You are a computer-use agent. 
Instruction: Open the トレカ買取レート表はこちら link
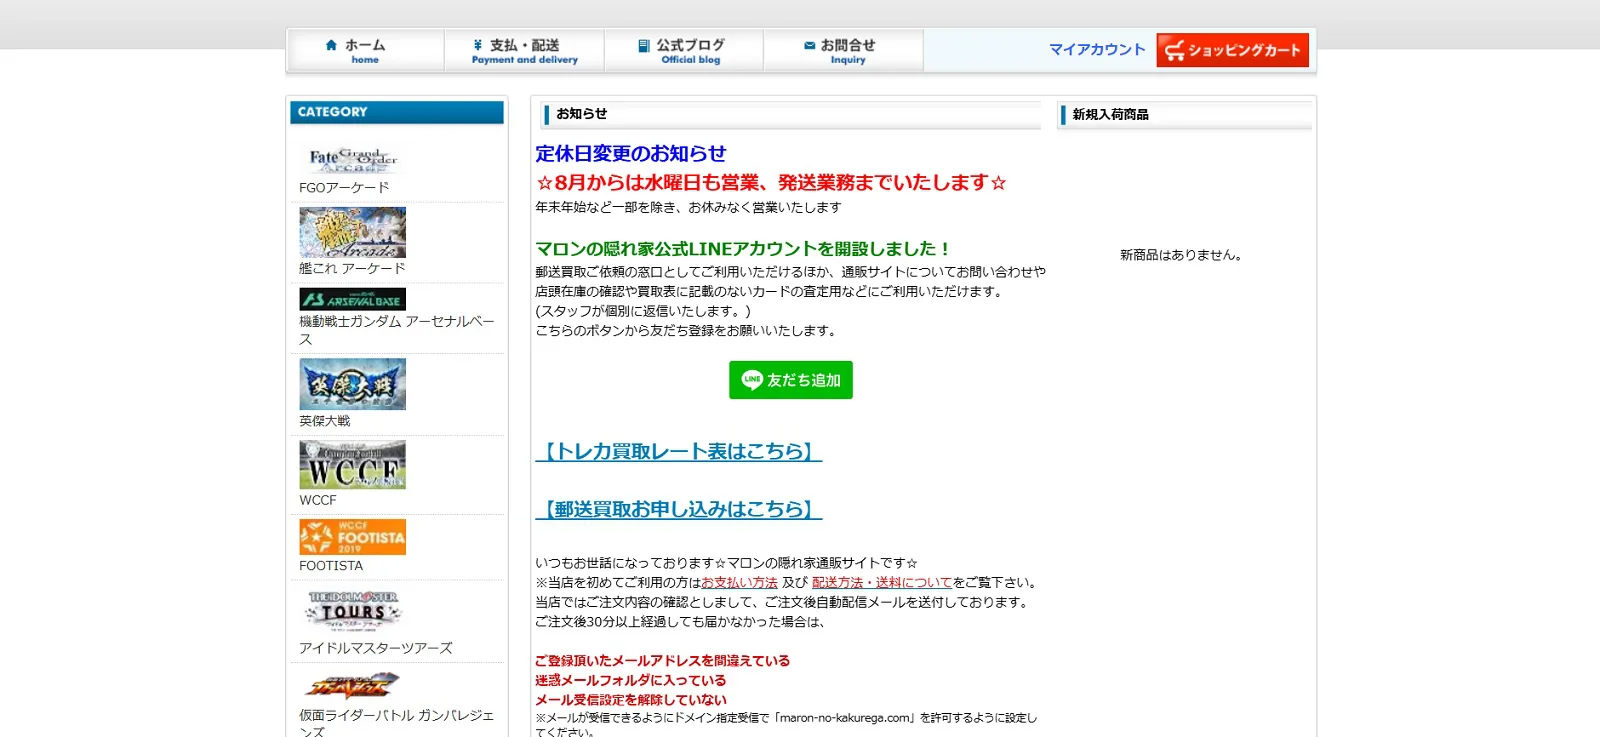[678, 452]
